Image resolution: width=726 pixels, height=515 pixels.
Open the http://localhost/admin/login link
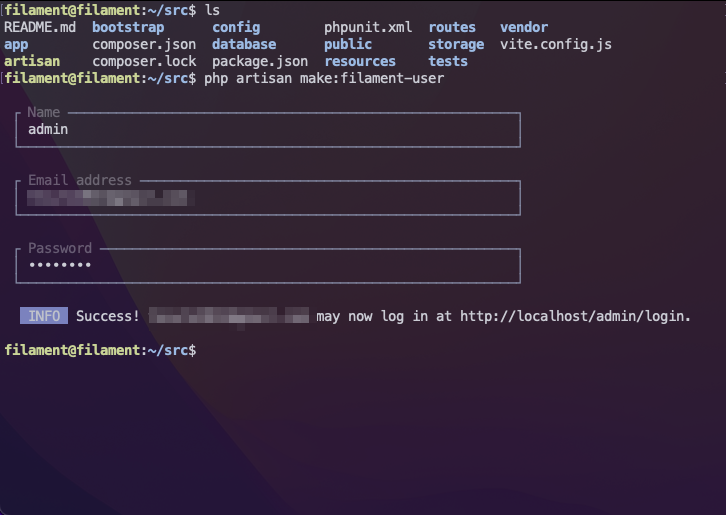click(573, 316)
